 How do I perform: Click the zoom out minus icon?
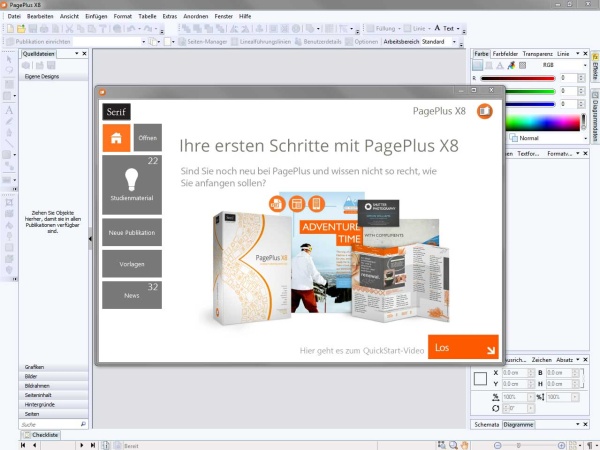tap(497, 445)
